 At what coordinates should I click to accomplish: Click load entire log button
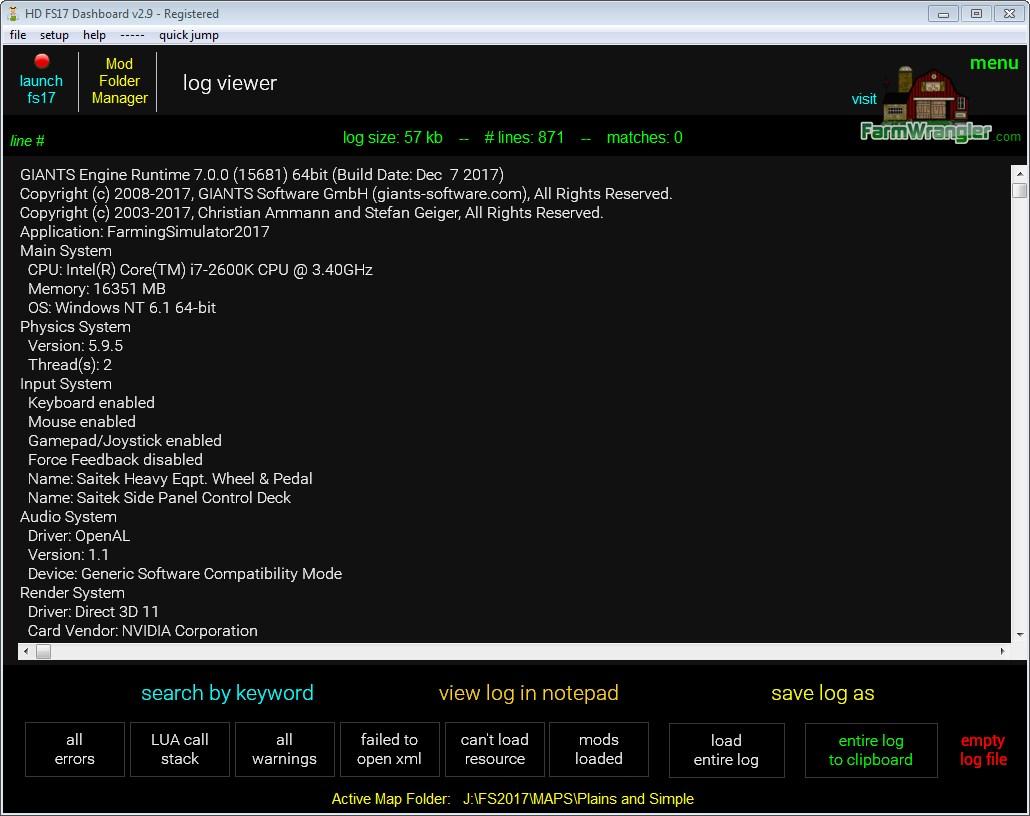pos(726,750)
